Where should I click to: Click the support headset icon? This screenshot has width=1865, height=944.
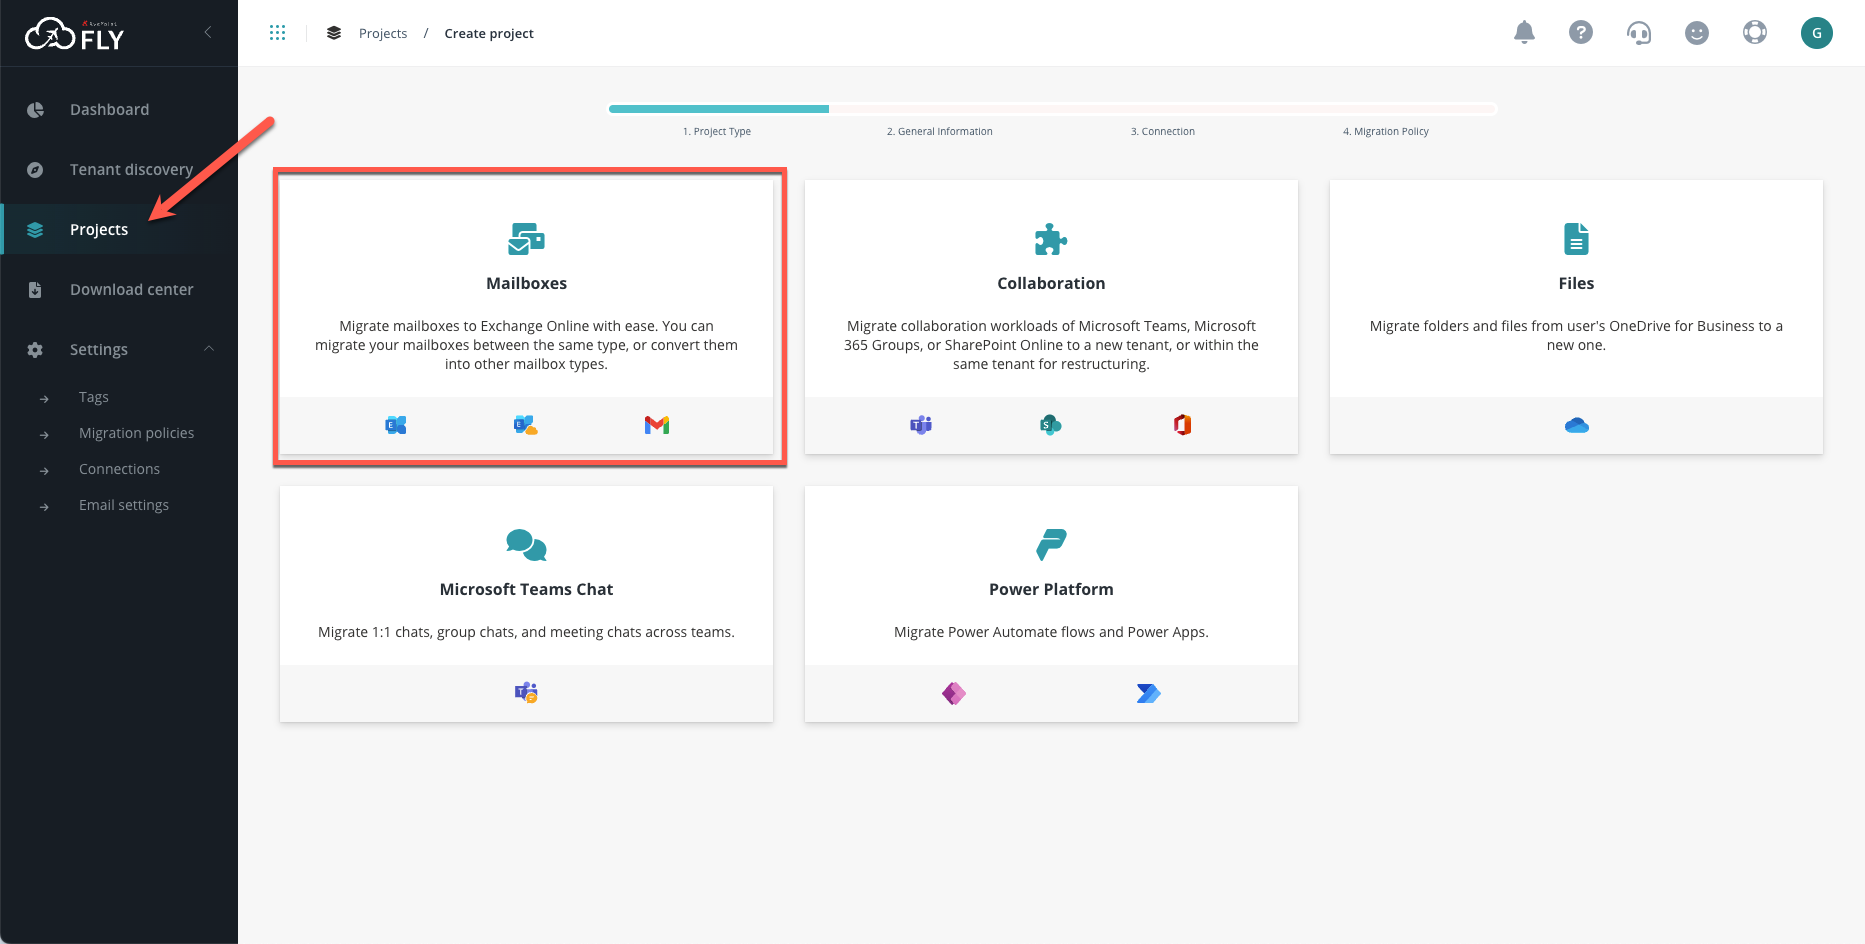click(x=1639, y=32)
